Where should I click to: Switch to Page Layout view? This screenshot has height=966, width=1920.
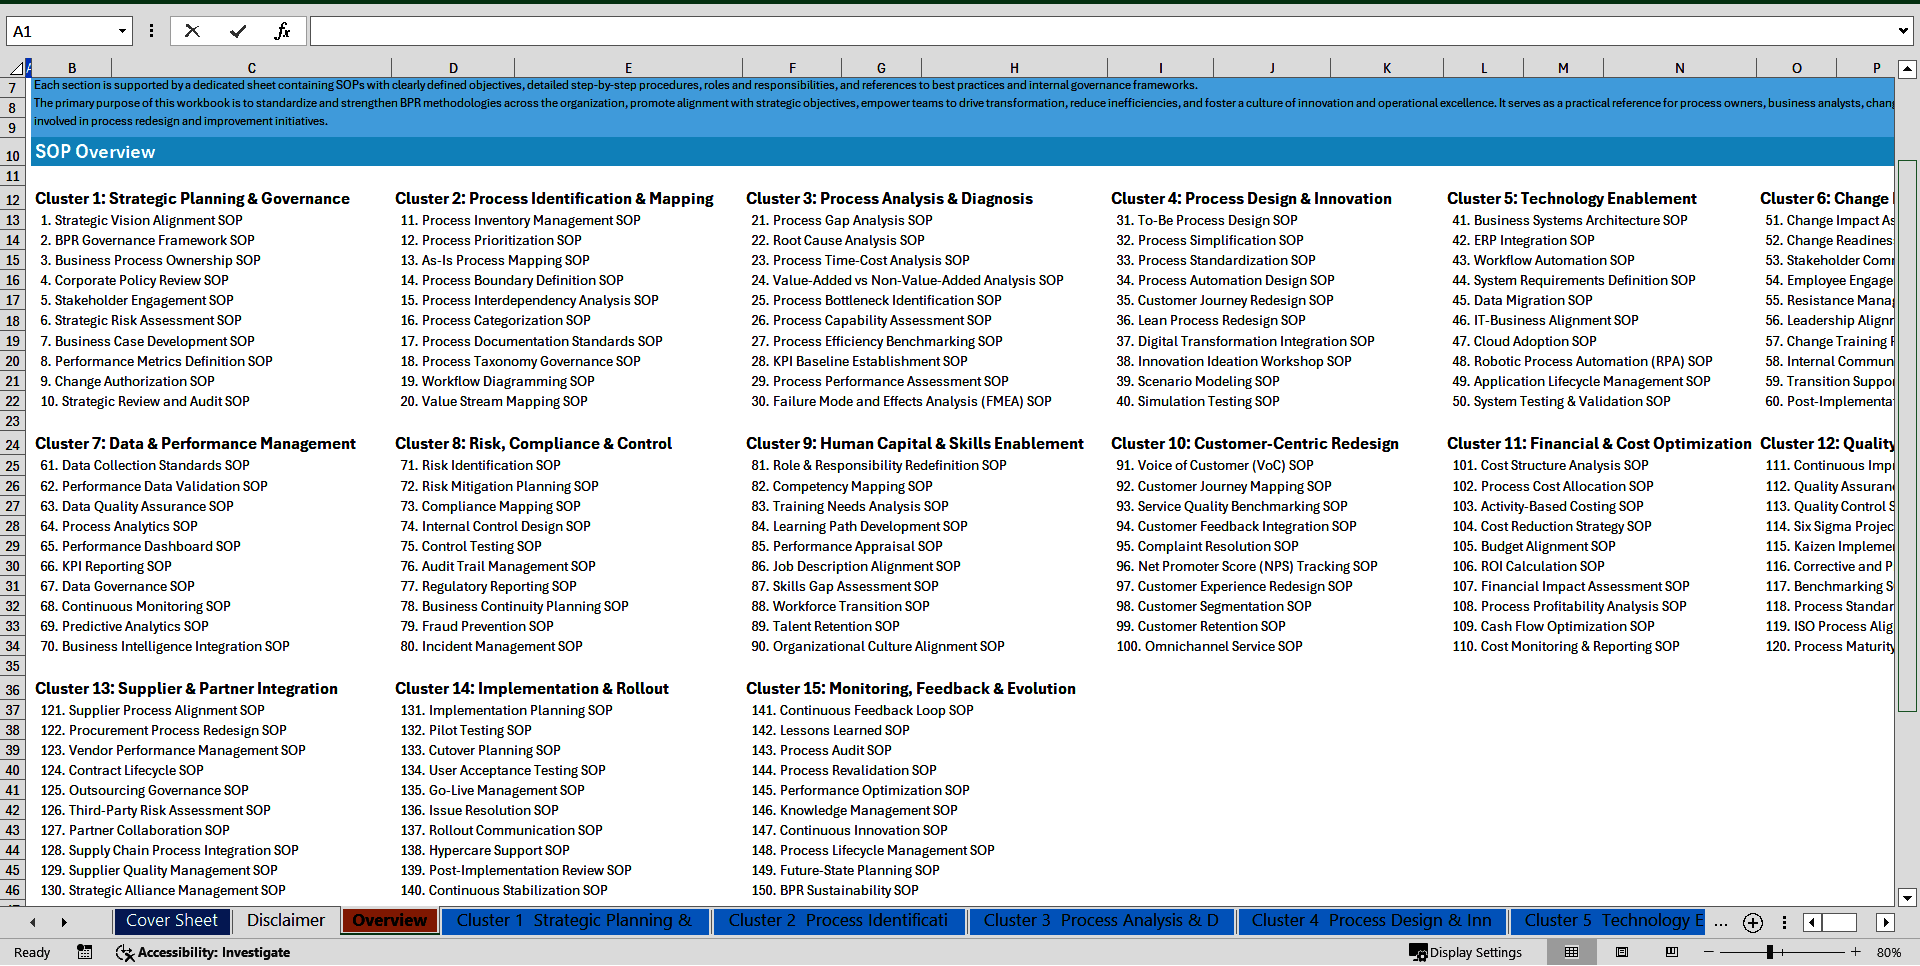pyautogui.click(x=1621, y=952)
